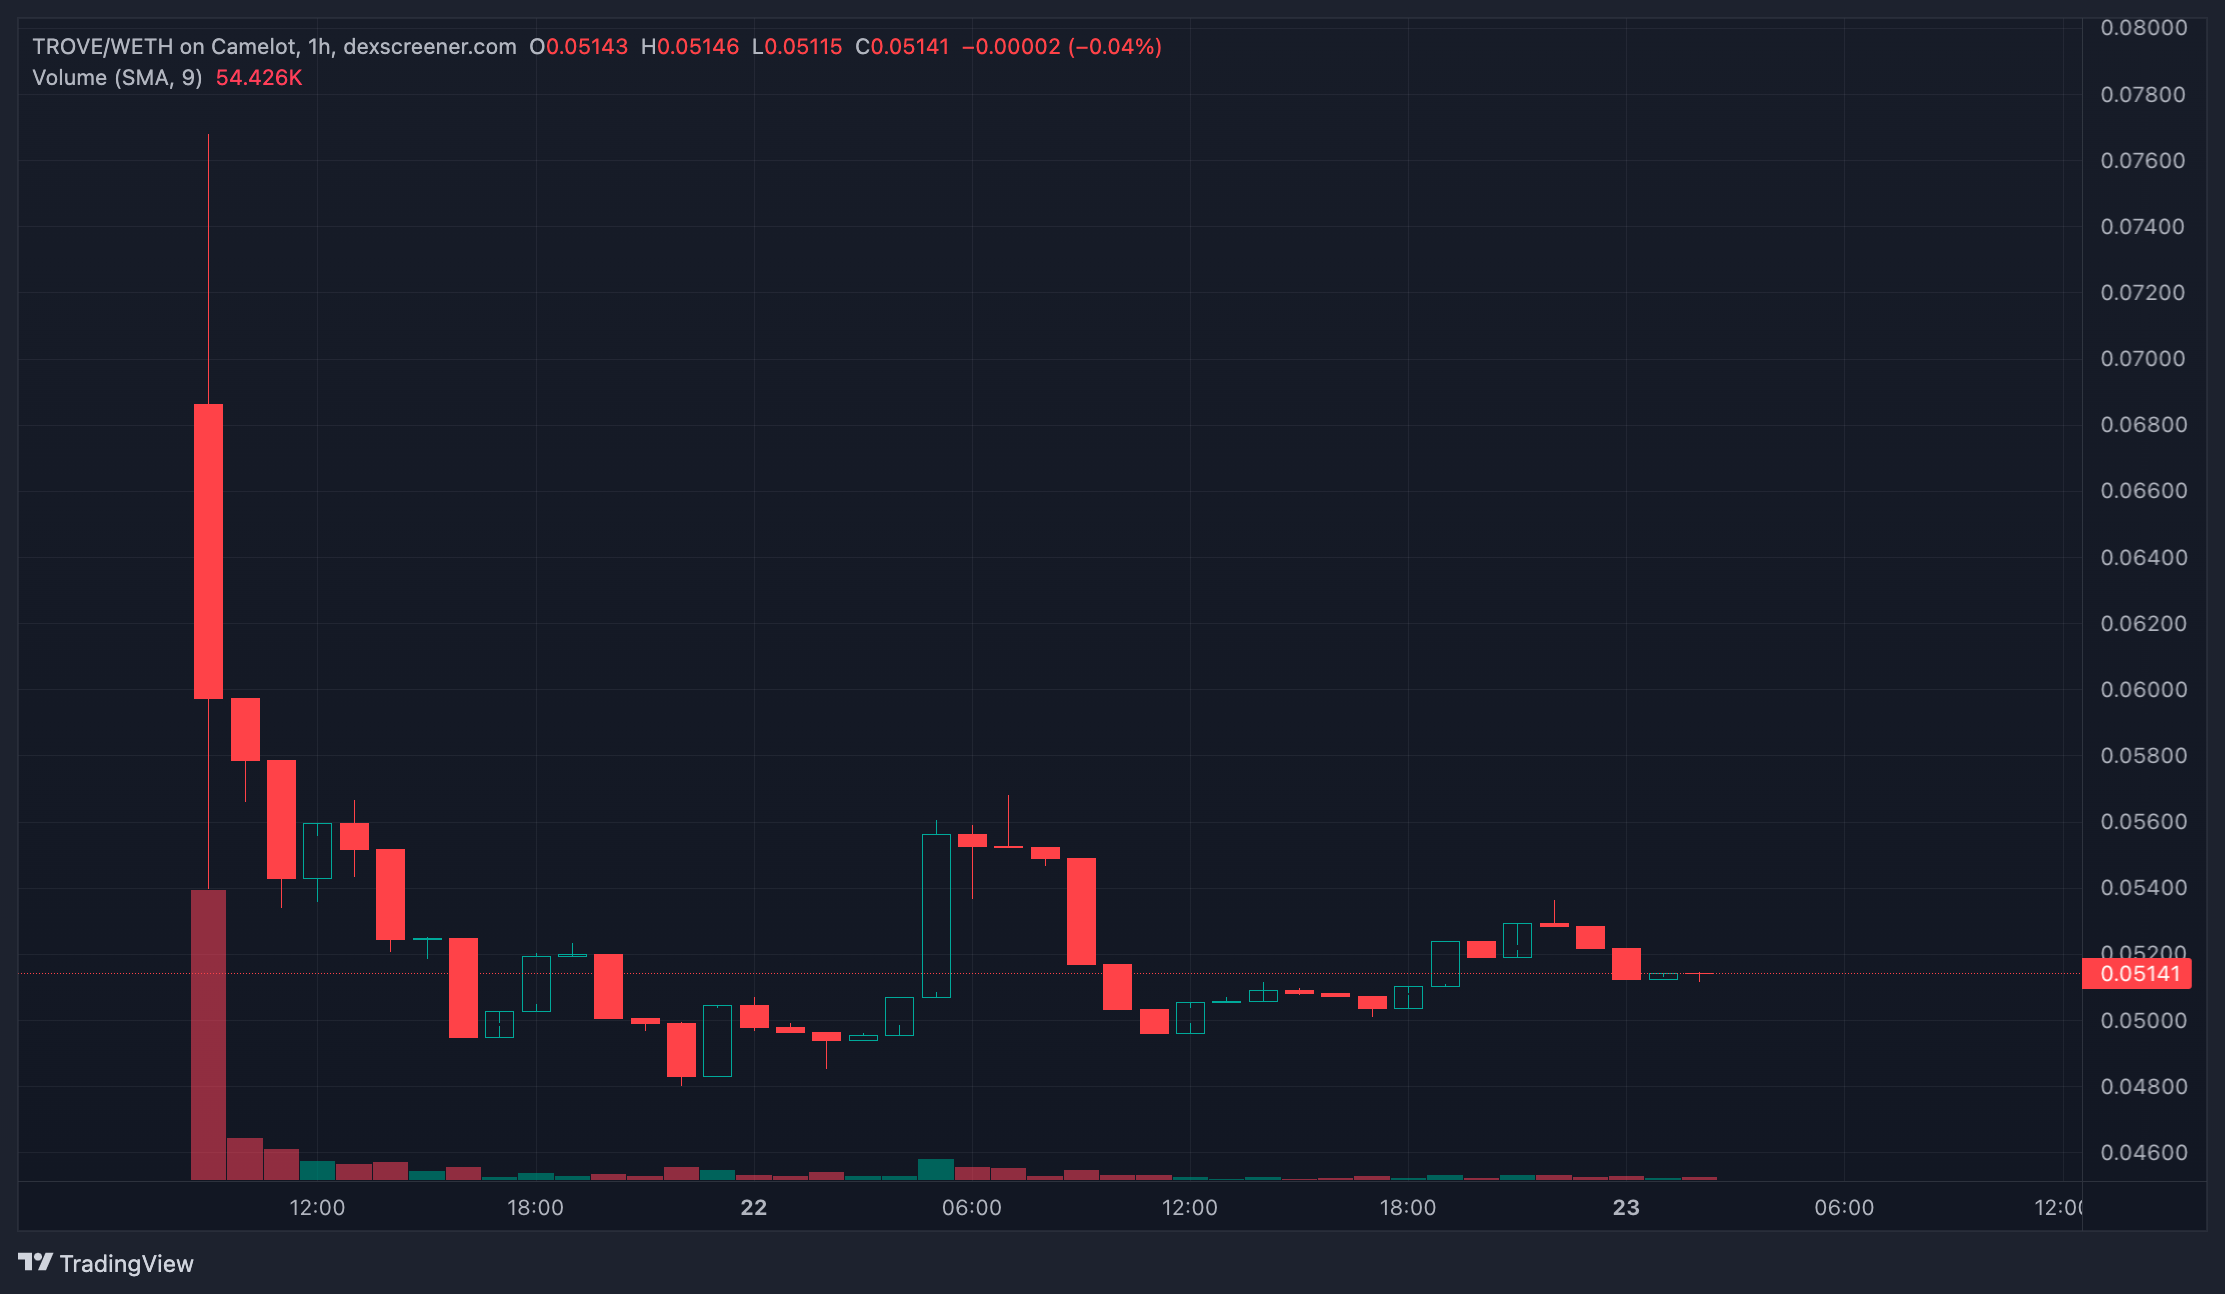Screen dimensions: 2225x1294
Task: Click the 54.426K volume value
Action: coord(259,78)
